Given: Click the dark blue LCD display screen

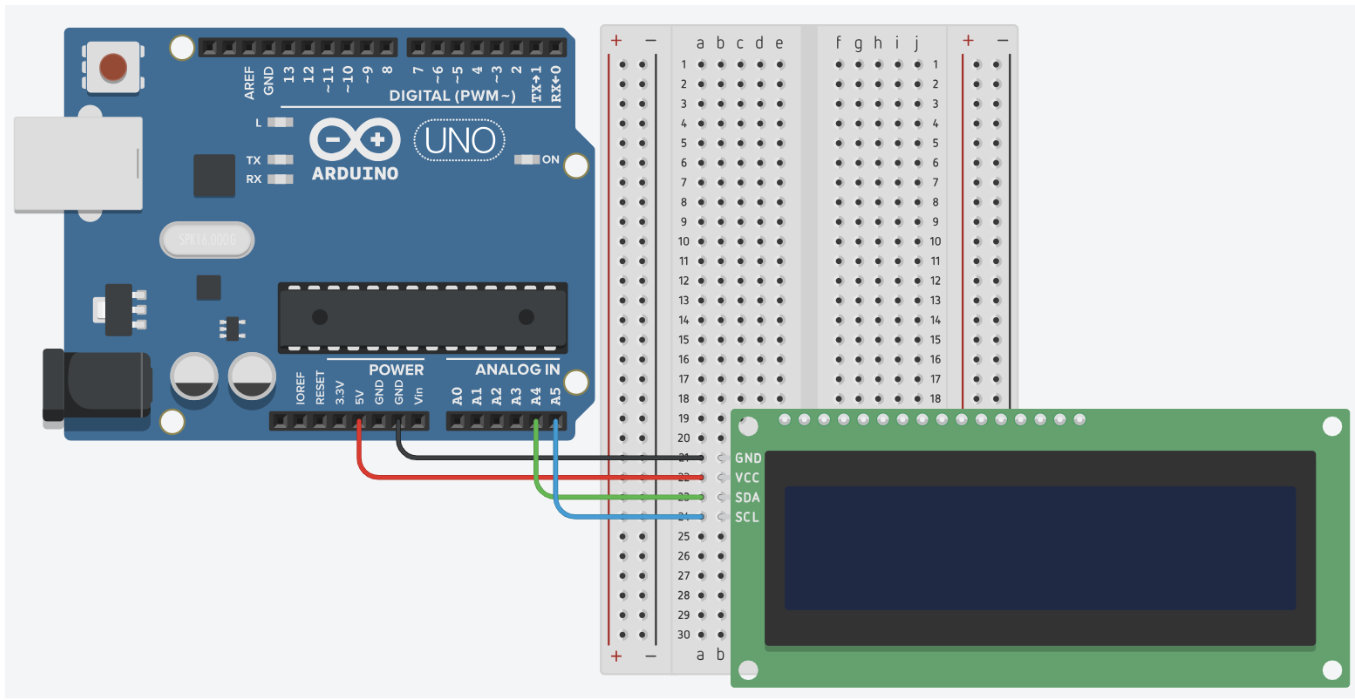Looking at the screenshot, I should coord(1040,548).
